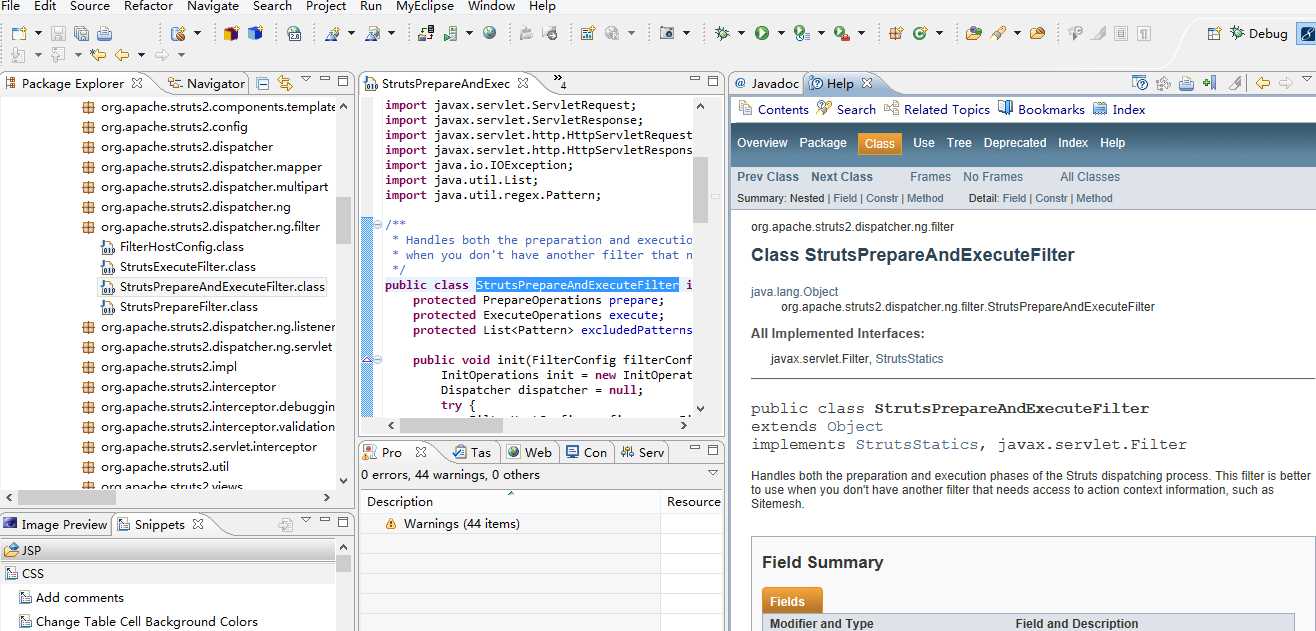This screenshot has width=1316, height=631.
Task: Switch to the Navigator tab
Action: (206, 83)
